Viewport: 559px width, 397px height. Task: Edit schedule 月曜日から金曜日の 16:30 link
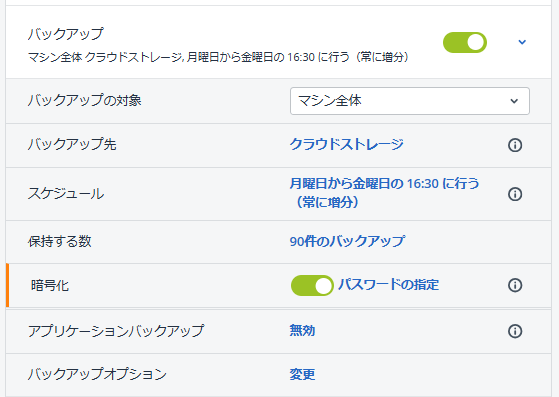click(384, 193)
